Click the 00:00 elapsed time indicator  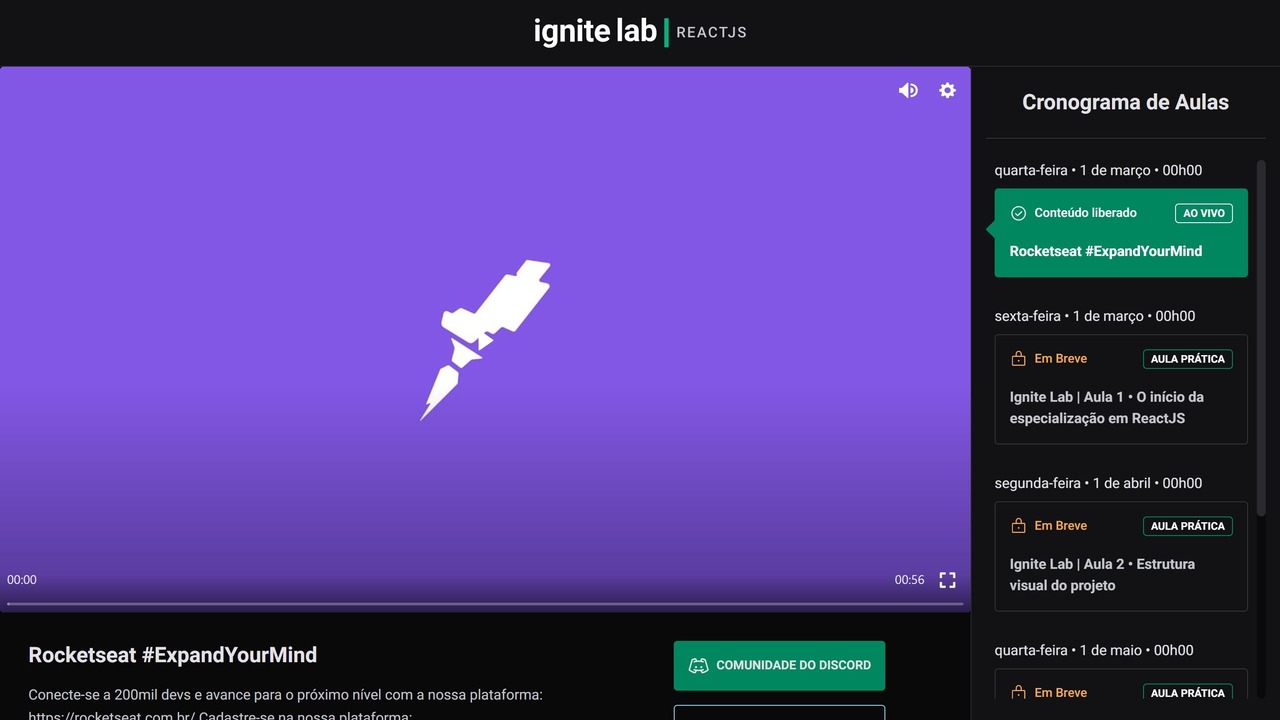pos(22,580)
